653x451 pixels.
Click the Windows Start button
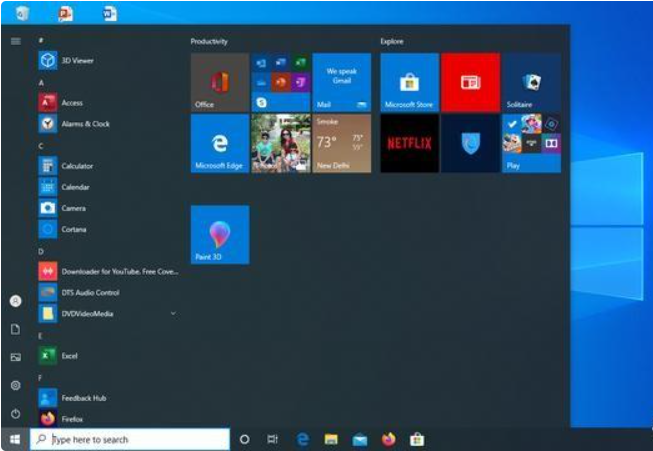[15, 439]
